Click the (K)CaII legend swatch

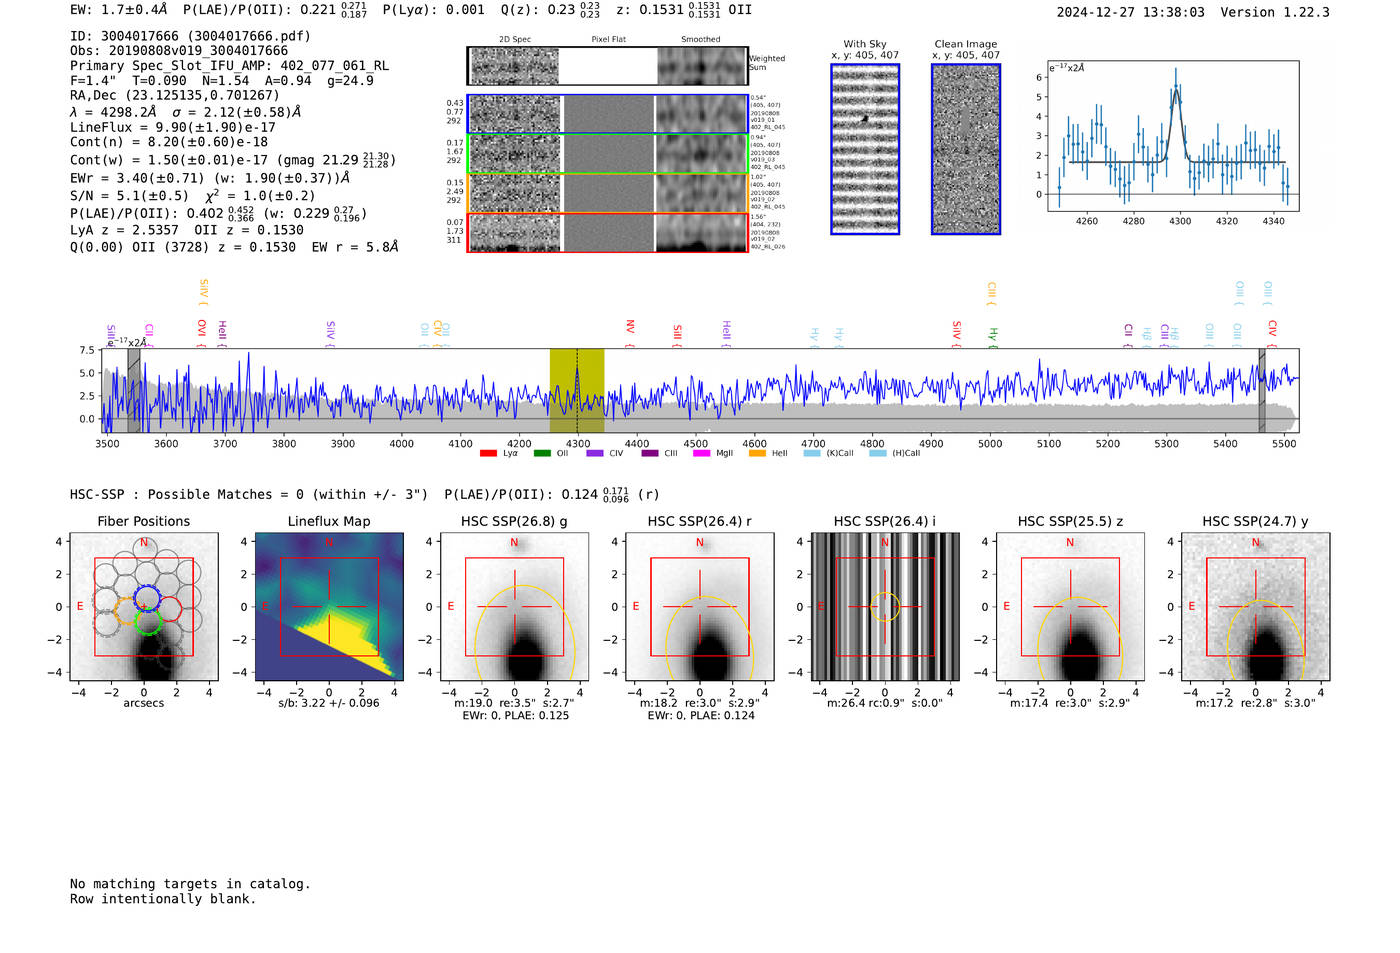coord(812,454)
